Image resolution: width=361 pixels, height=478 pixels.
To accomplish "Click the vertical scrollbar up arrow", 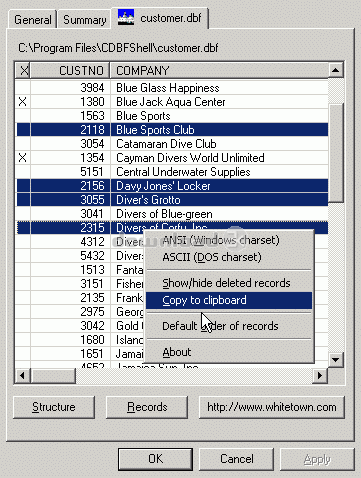I will pyautogui.click(x=336, y=70).
